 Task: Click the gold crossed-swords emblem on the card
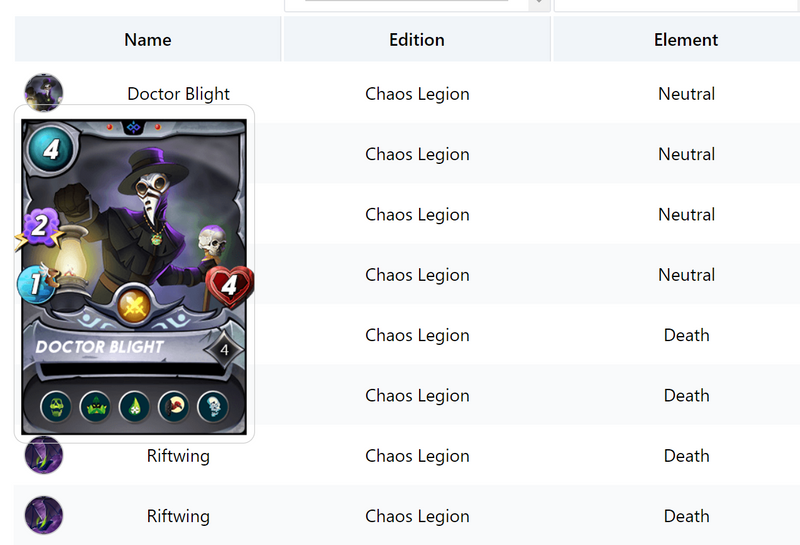tap(134, 304)
